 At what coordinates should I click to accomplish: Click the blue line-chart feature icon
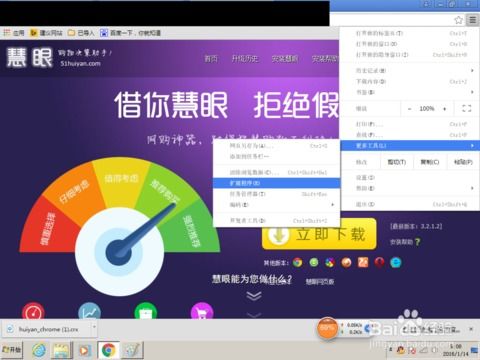[89, 311]
